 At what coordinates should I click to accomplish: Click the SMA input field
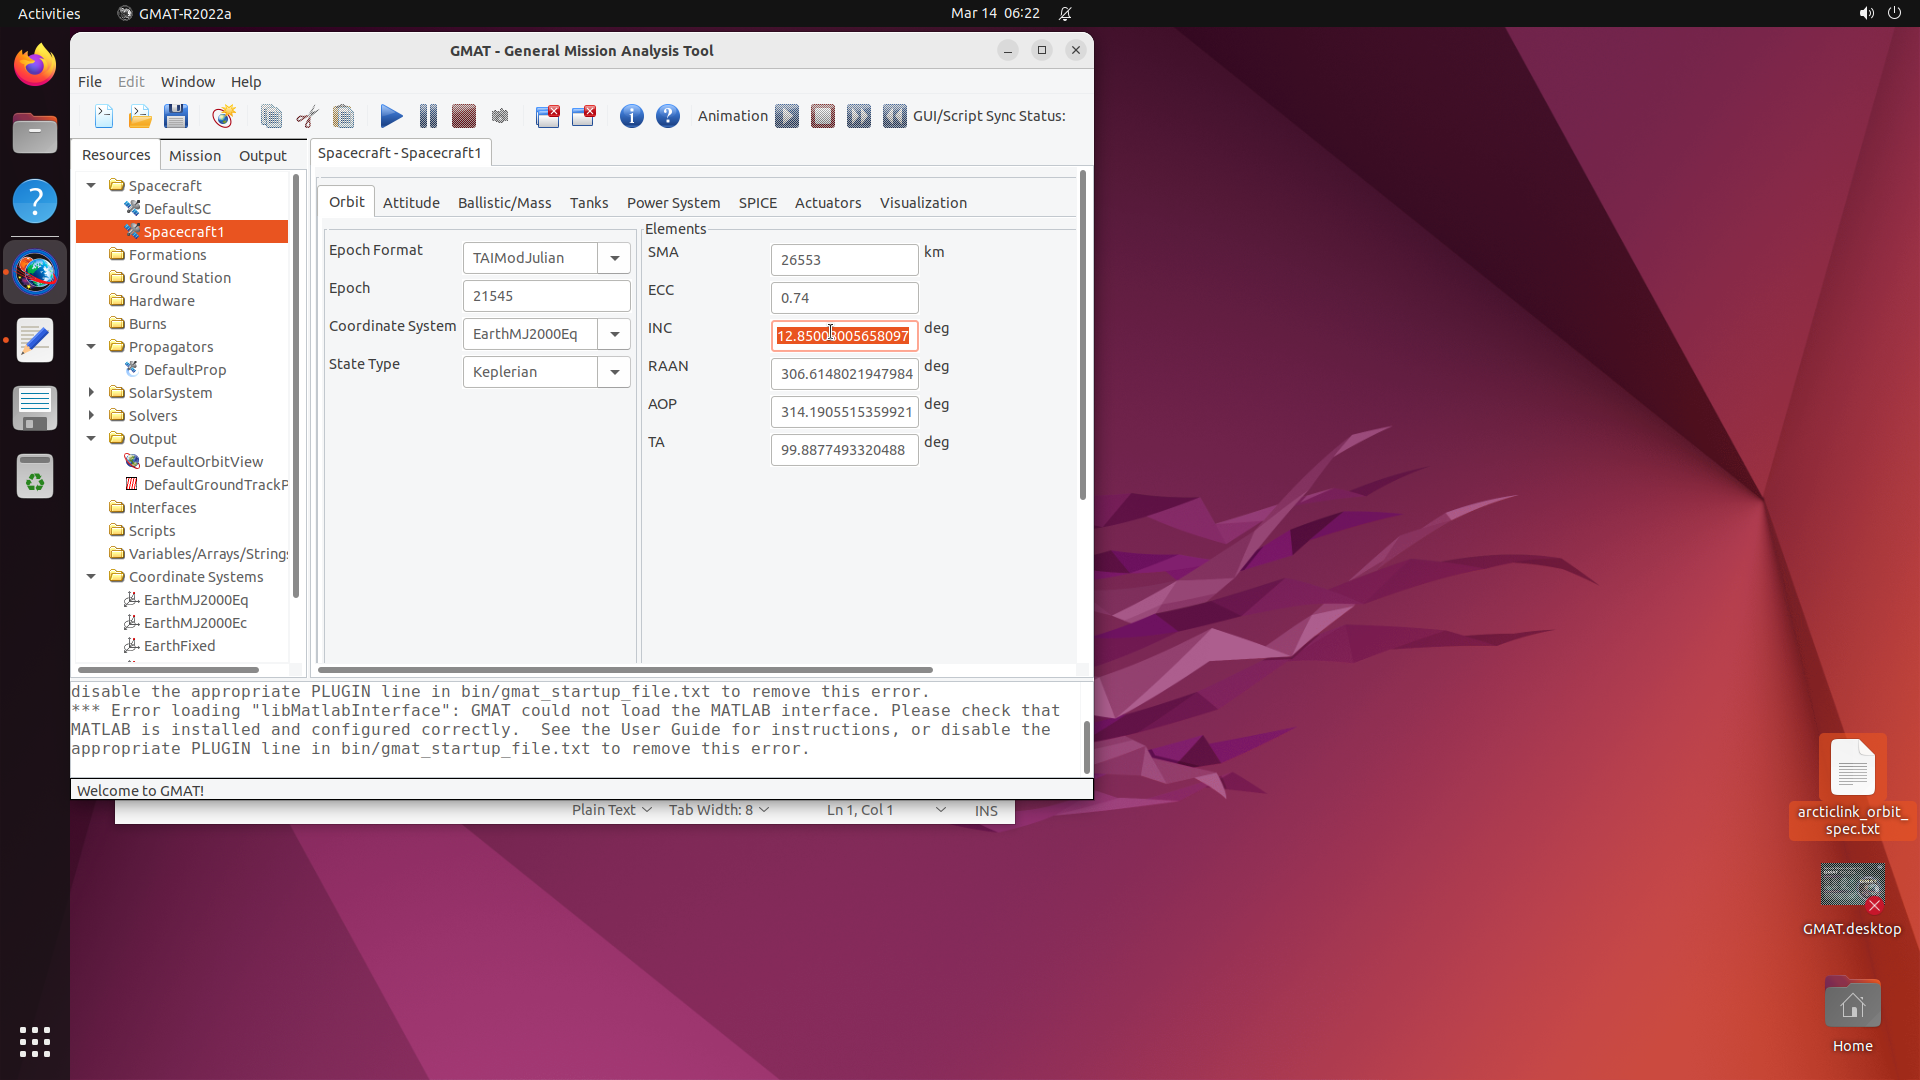[843, 259]
